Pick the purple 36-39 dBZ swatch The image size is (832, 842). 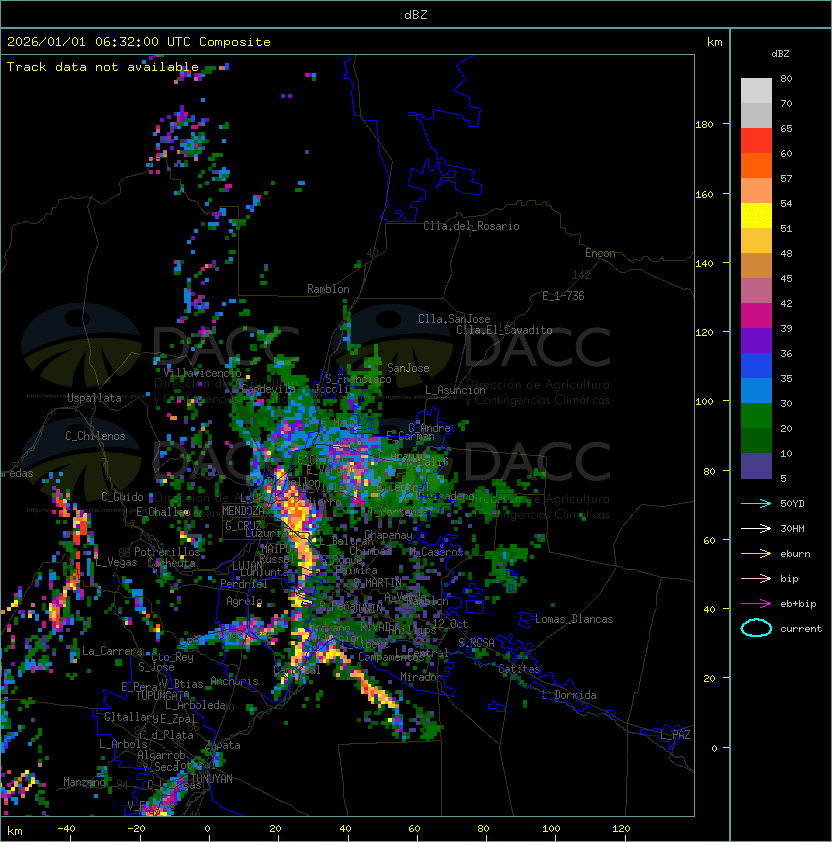coord(756,341)
